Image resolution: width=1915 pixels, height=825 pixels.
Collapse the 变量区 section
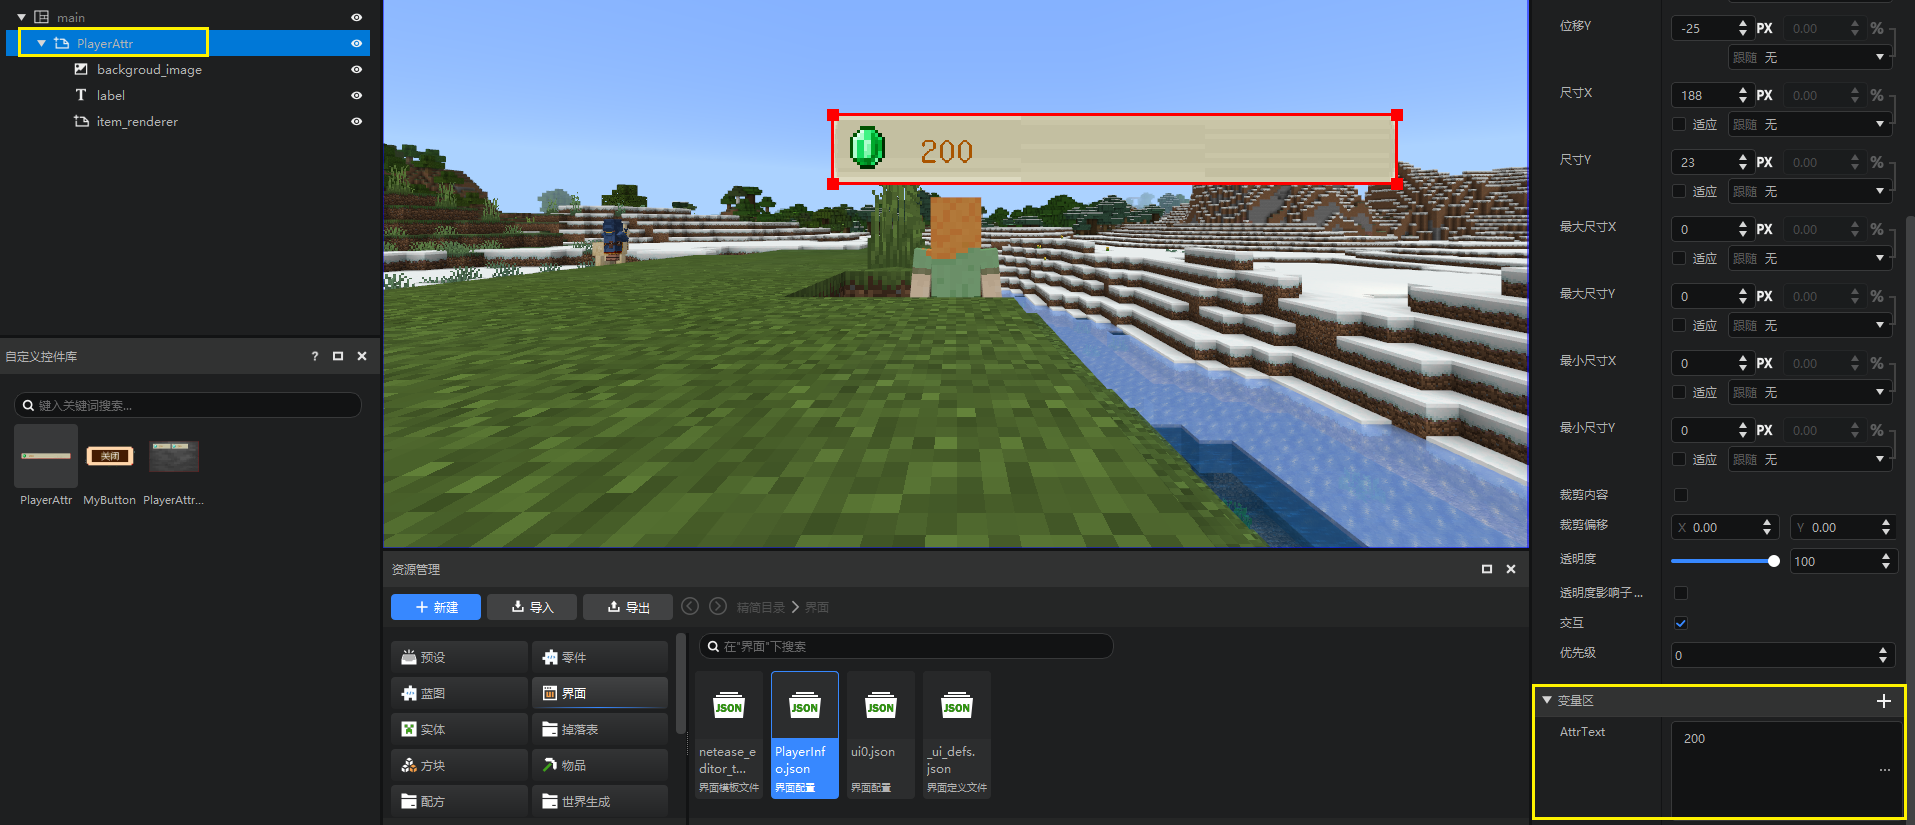1547,700
